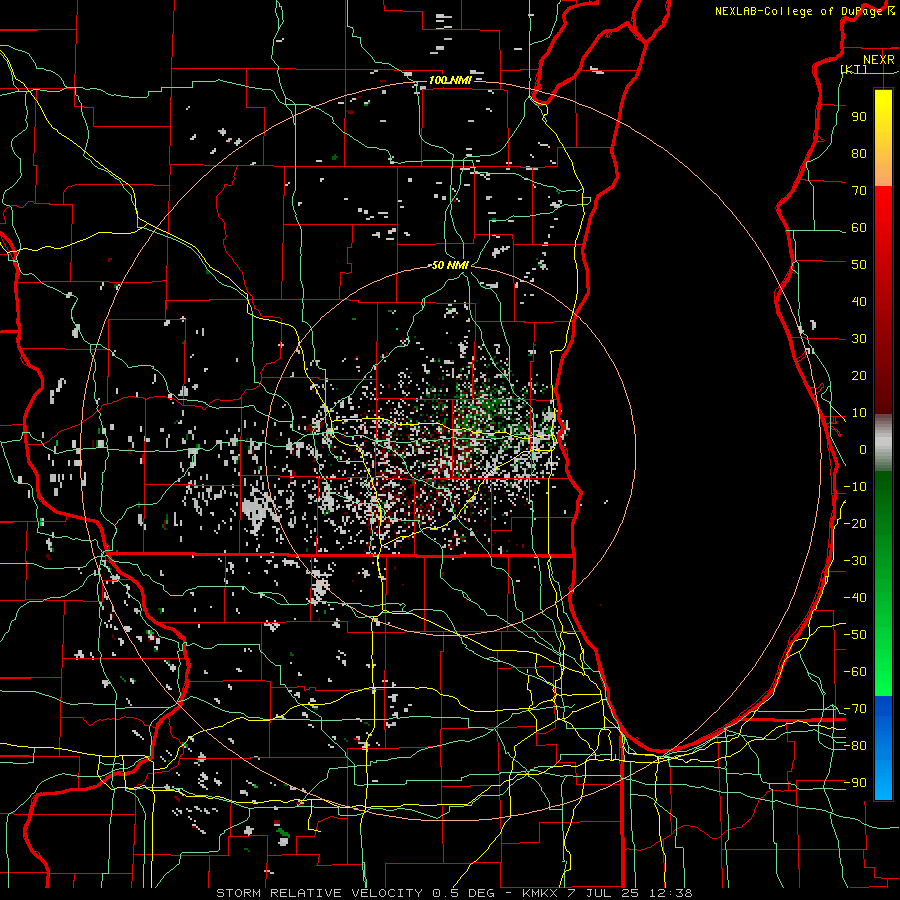Screen dimensions: 900x900
Task: Click the positive 10 scale value
Action: click(x=859, y=413)
